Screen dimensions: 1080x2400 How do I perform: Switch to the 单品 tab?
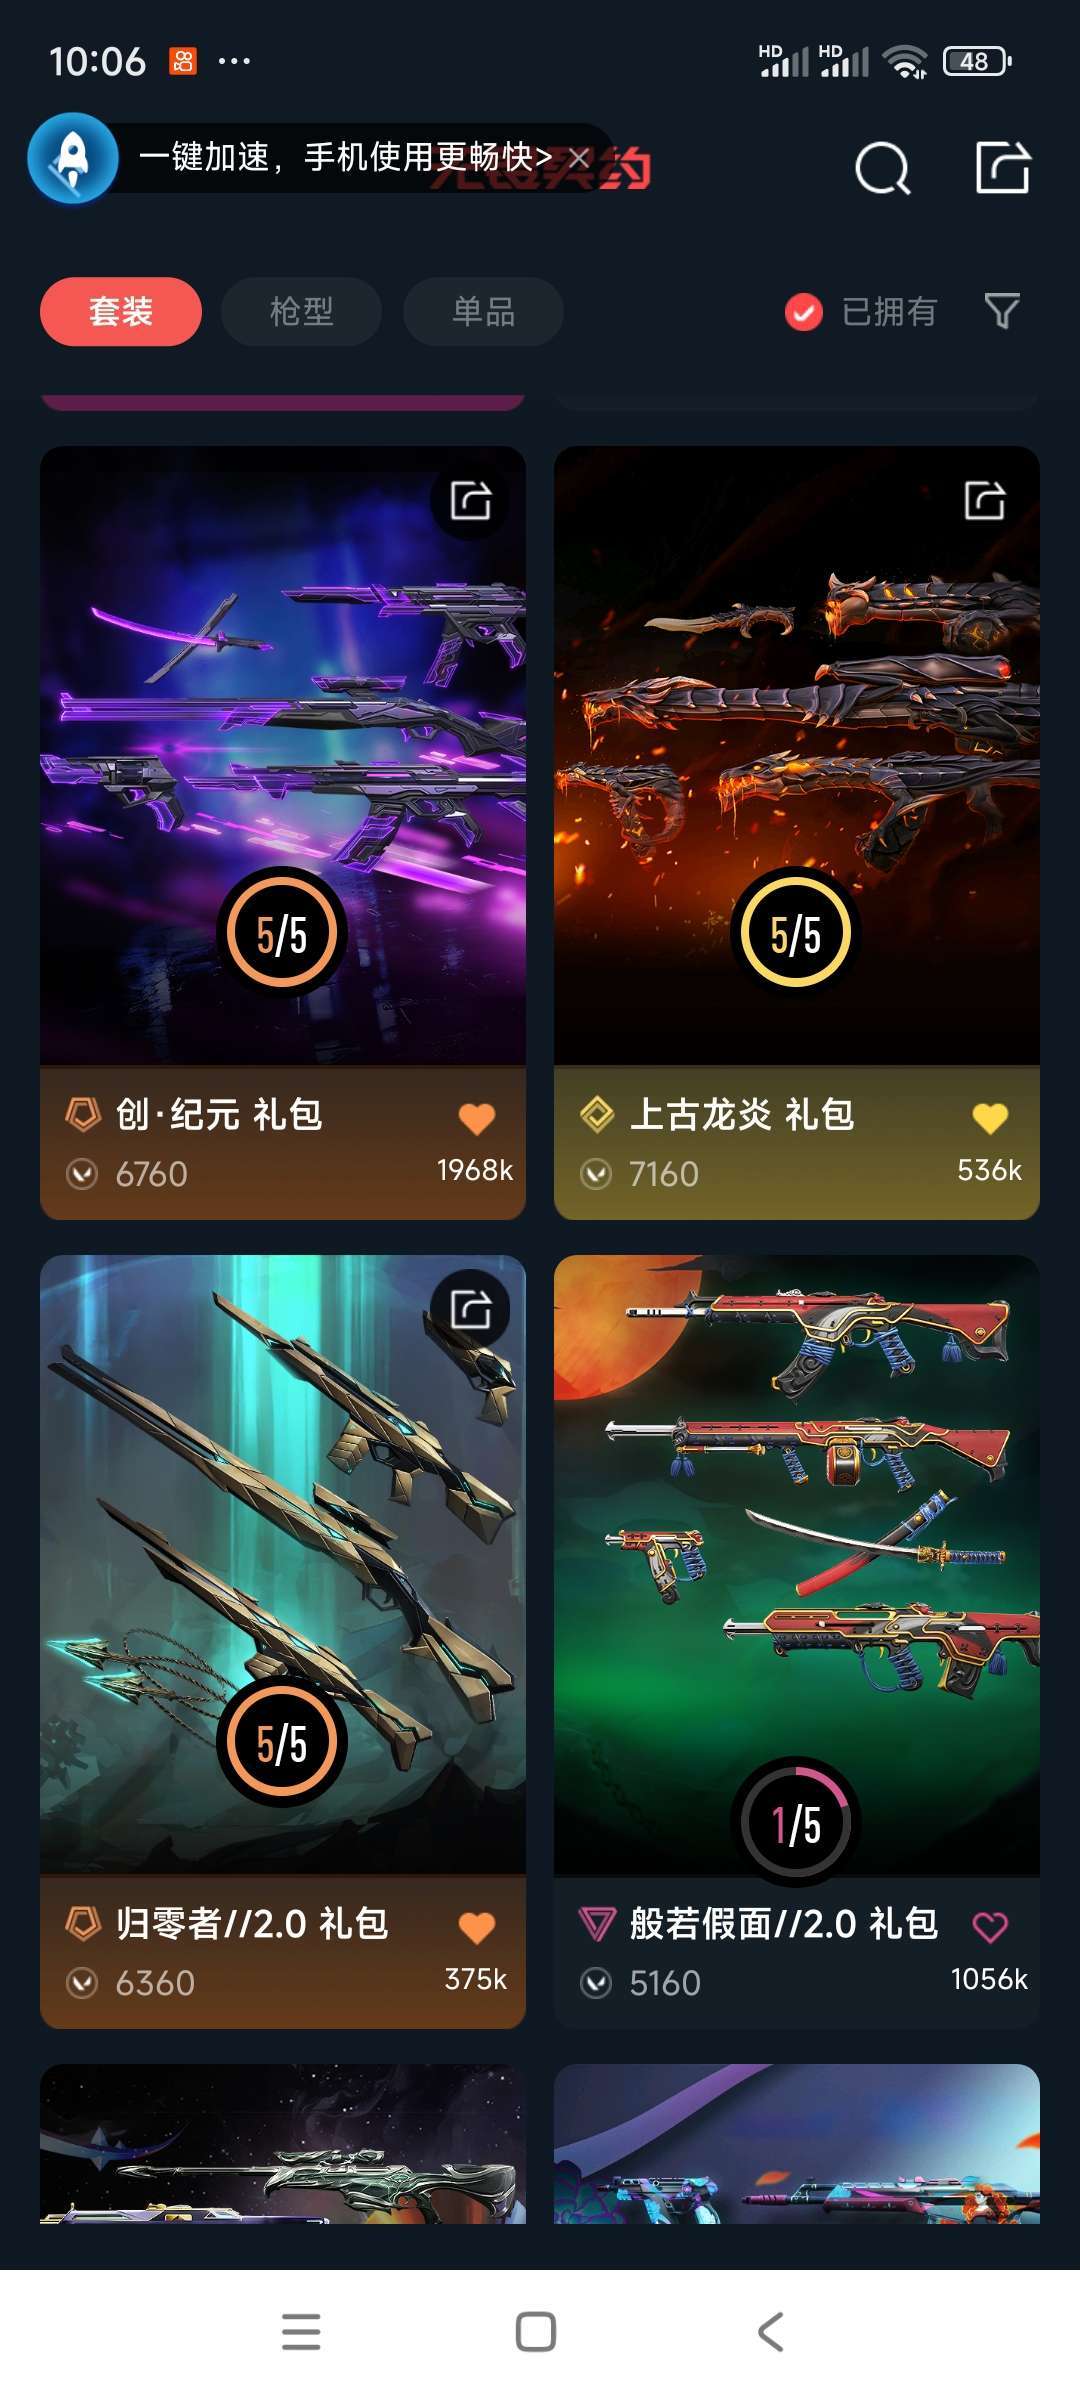pyautogui.click(x=483, y=312)
